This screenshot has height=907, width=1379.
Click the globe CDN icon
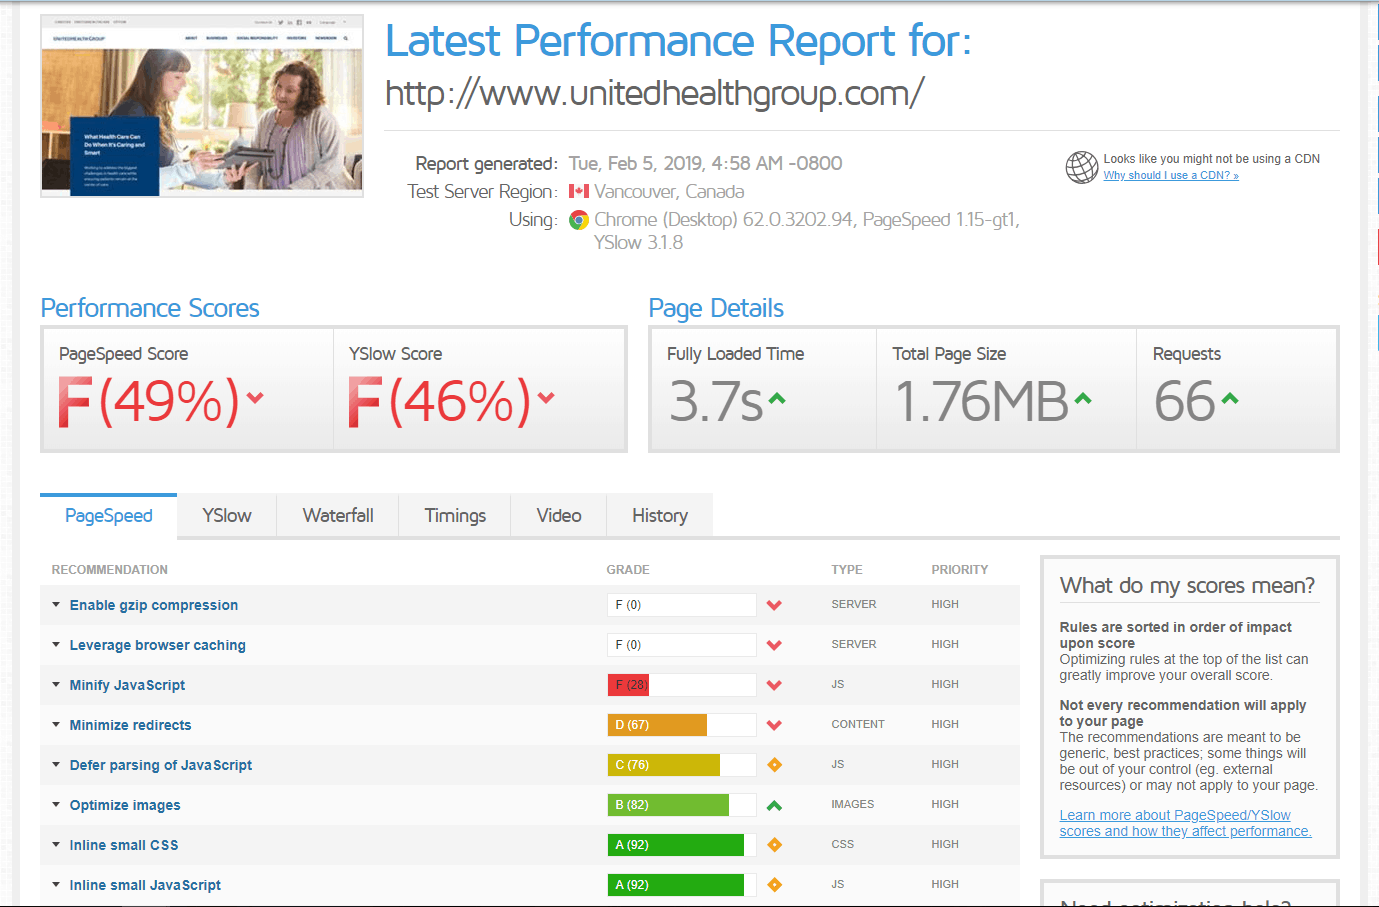1081,167
